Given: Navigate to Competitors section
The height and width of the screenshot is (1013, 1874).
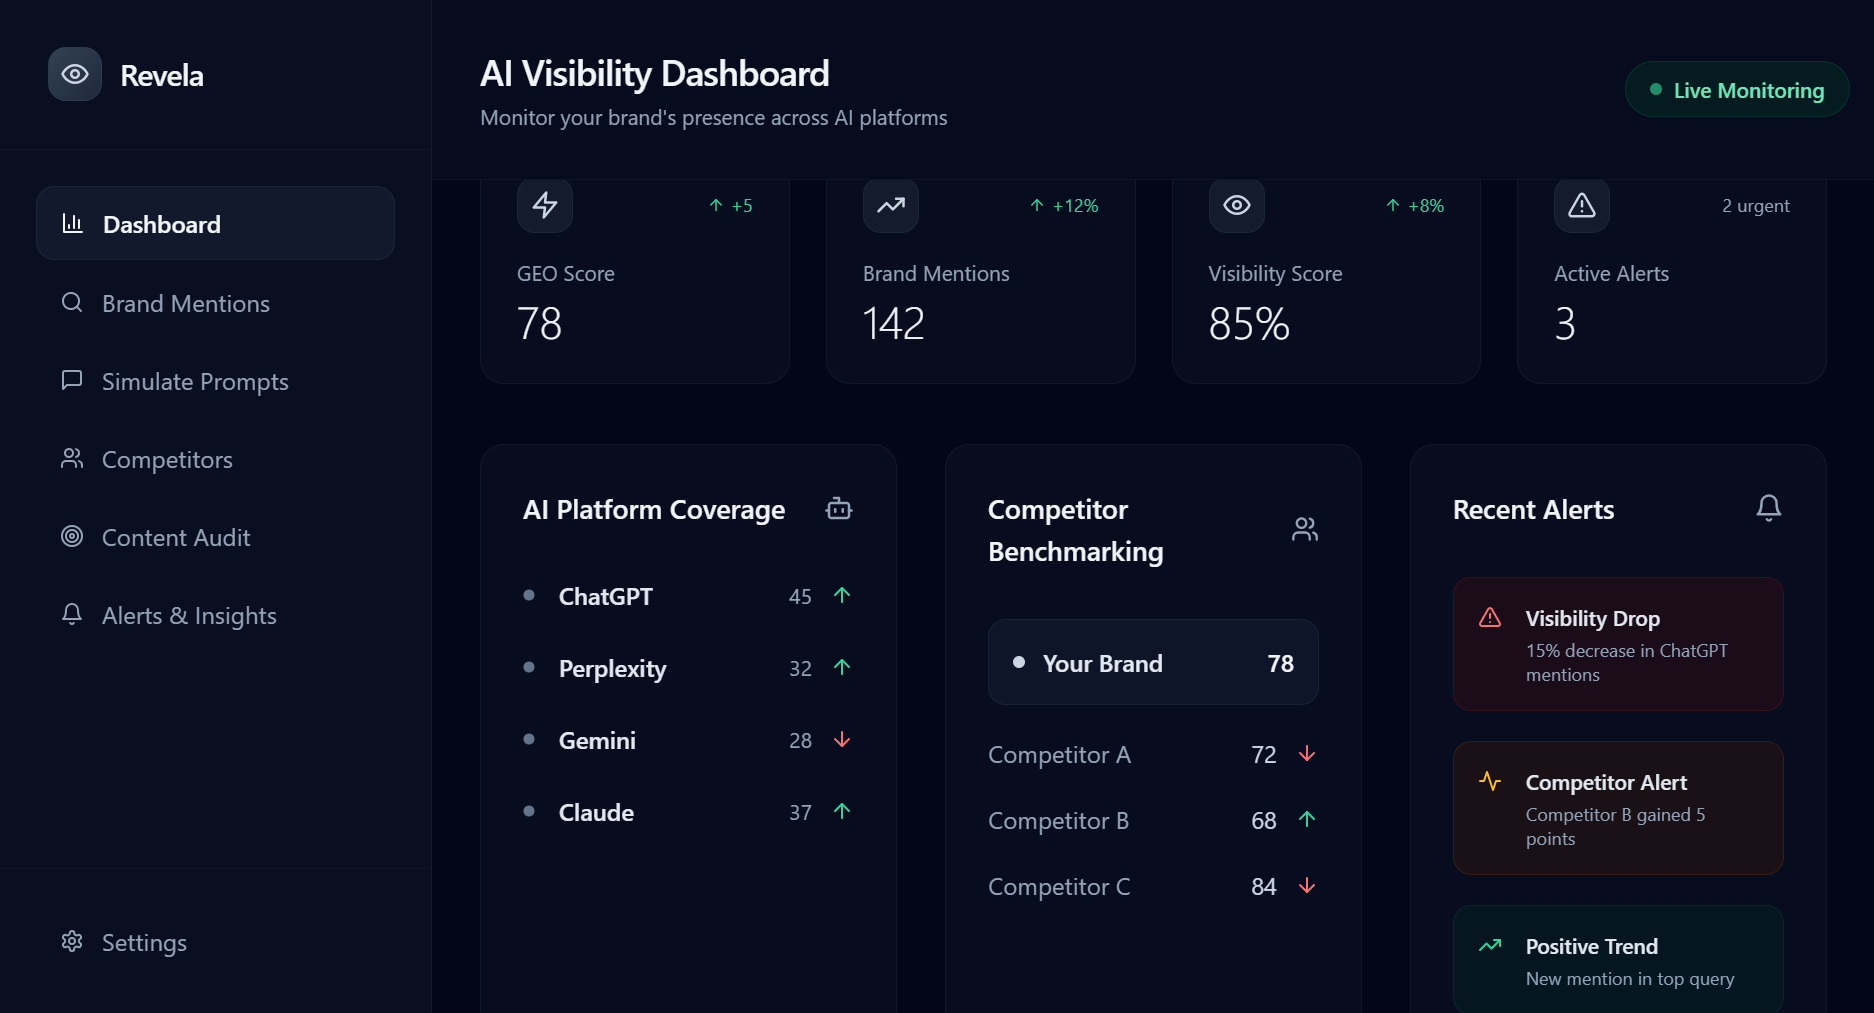Looking at the screenshot, I should click(215, 459).
